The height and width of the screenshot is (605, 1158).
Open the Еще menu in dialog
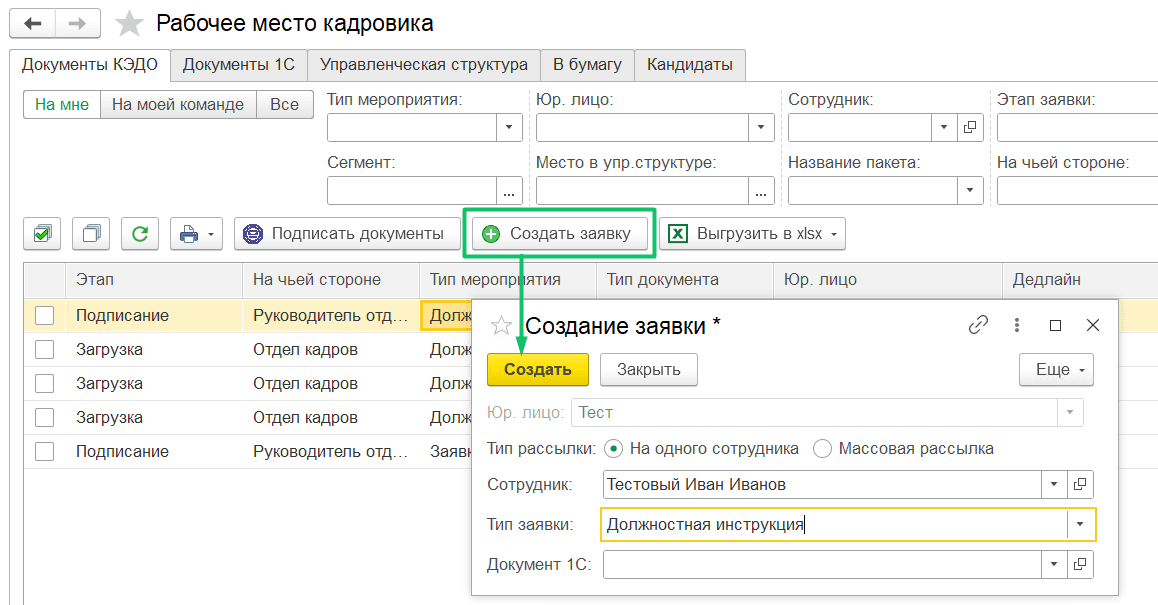point(1056,369)
